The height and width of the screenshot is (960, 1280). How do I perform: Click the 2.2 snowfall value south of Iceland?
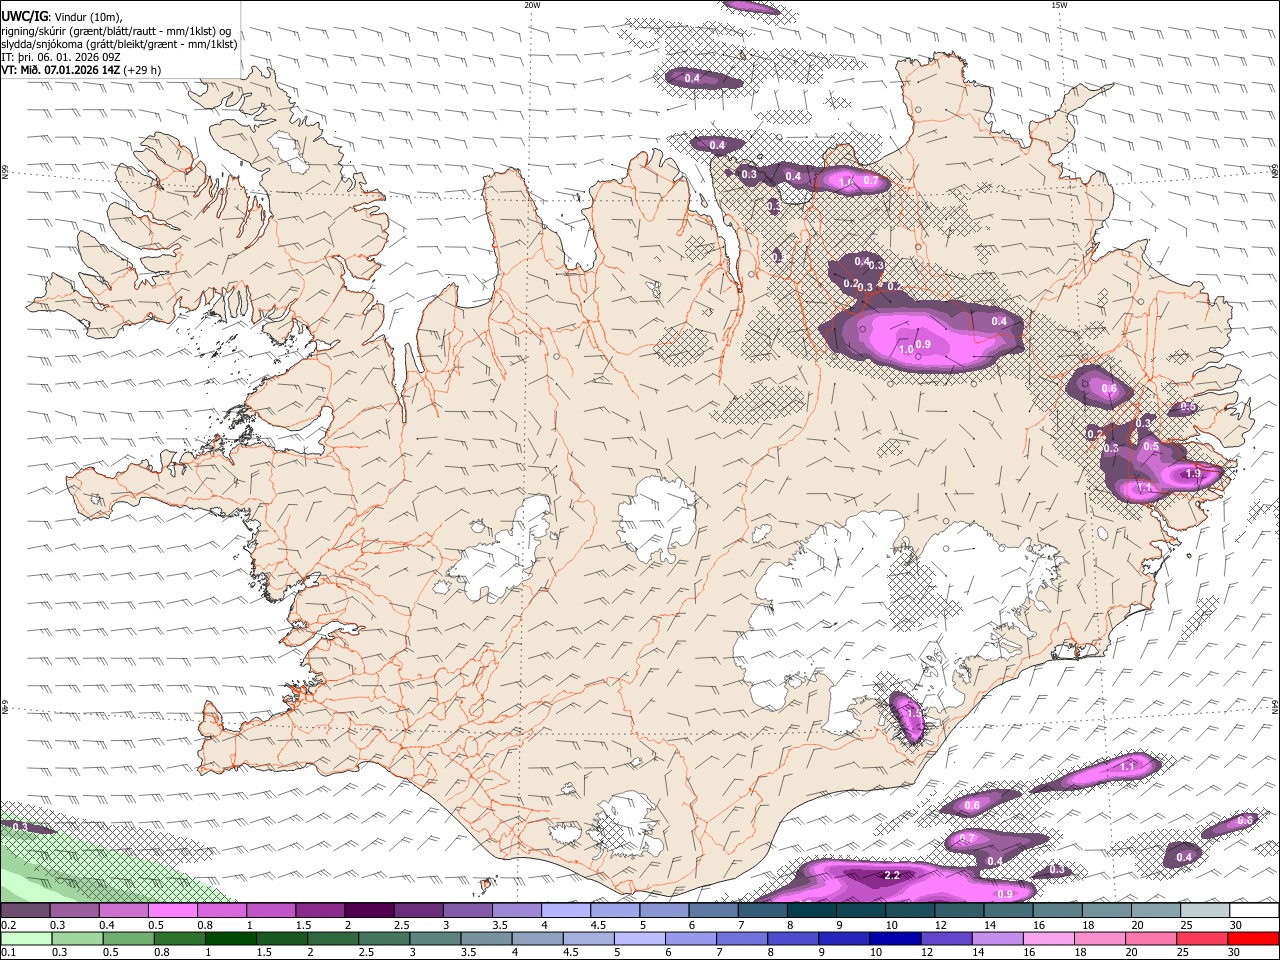(893, 875)
